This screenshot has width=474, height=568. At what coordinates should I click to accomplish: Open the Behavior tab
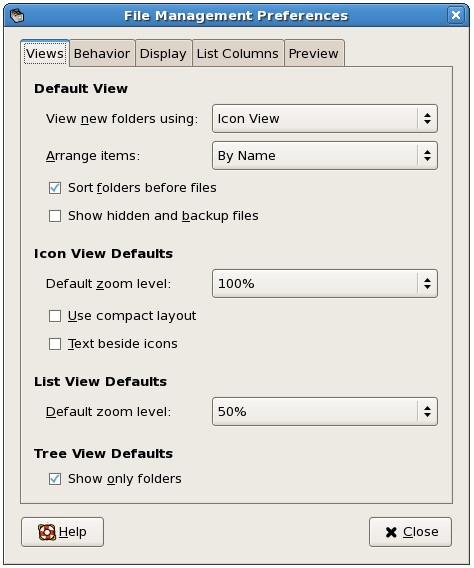pos(102,53)
